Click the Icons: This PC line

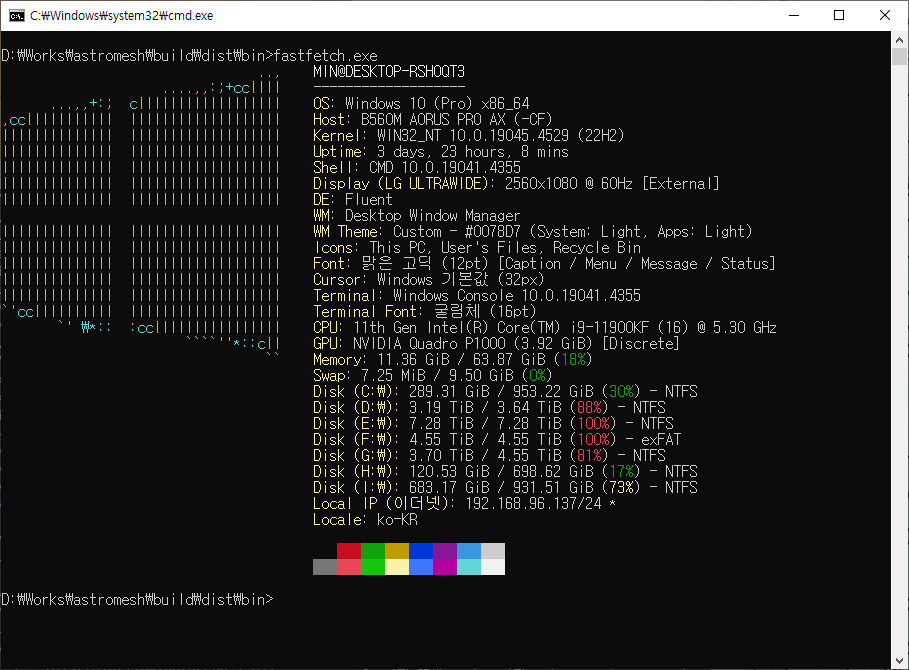(x=477, y=248)
